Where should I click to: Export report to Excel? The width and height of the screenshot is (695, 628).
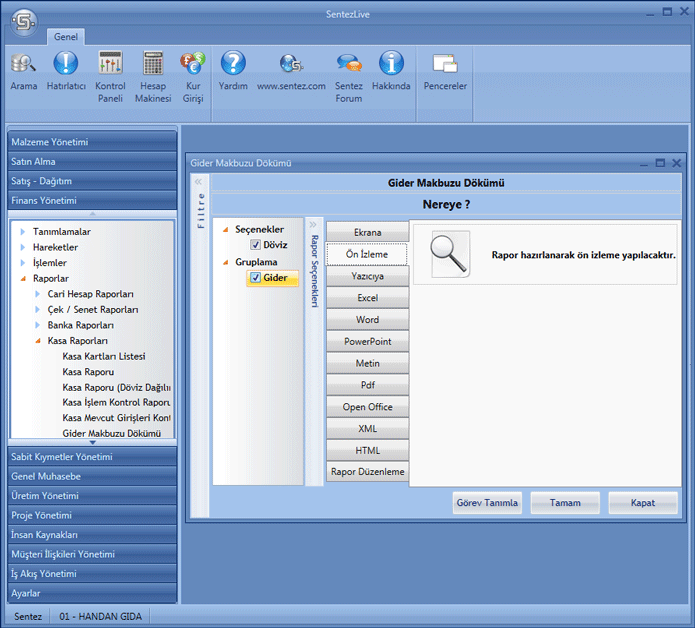[367, 298]
